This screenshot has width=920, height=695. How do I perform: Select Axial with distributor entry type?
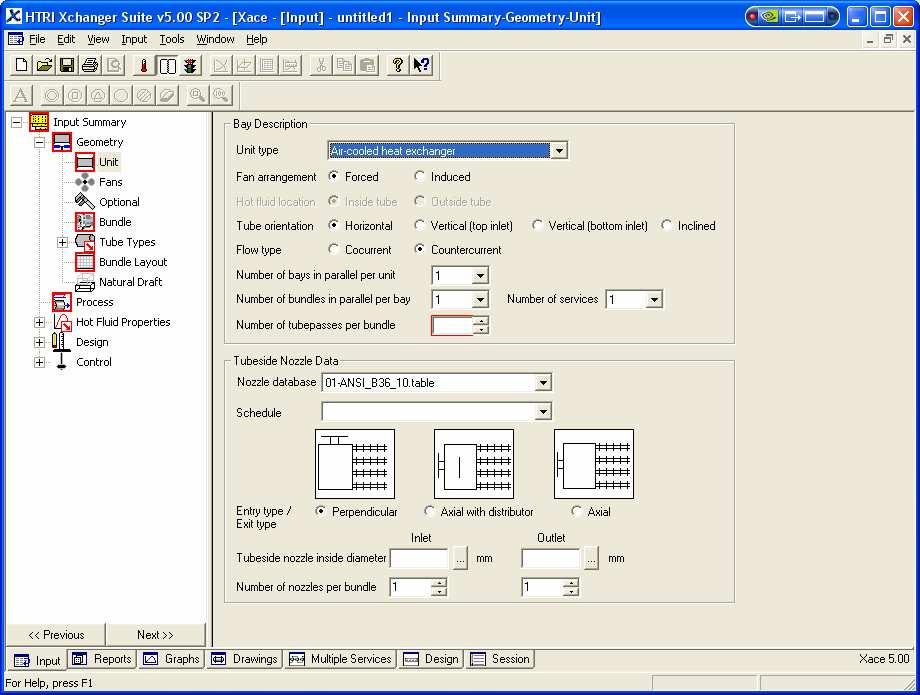(429, 511)
